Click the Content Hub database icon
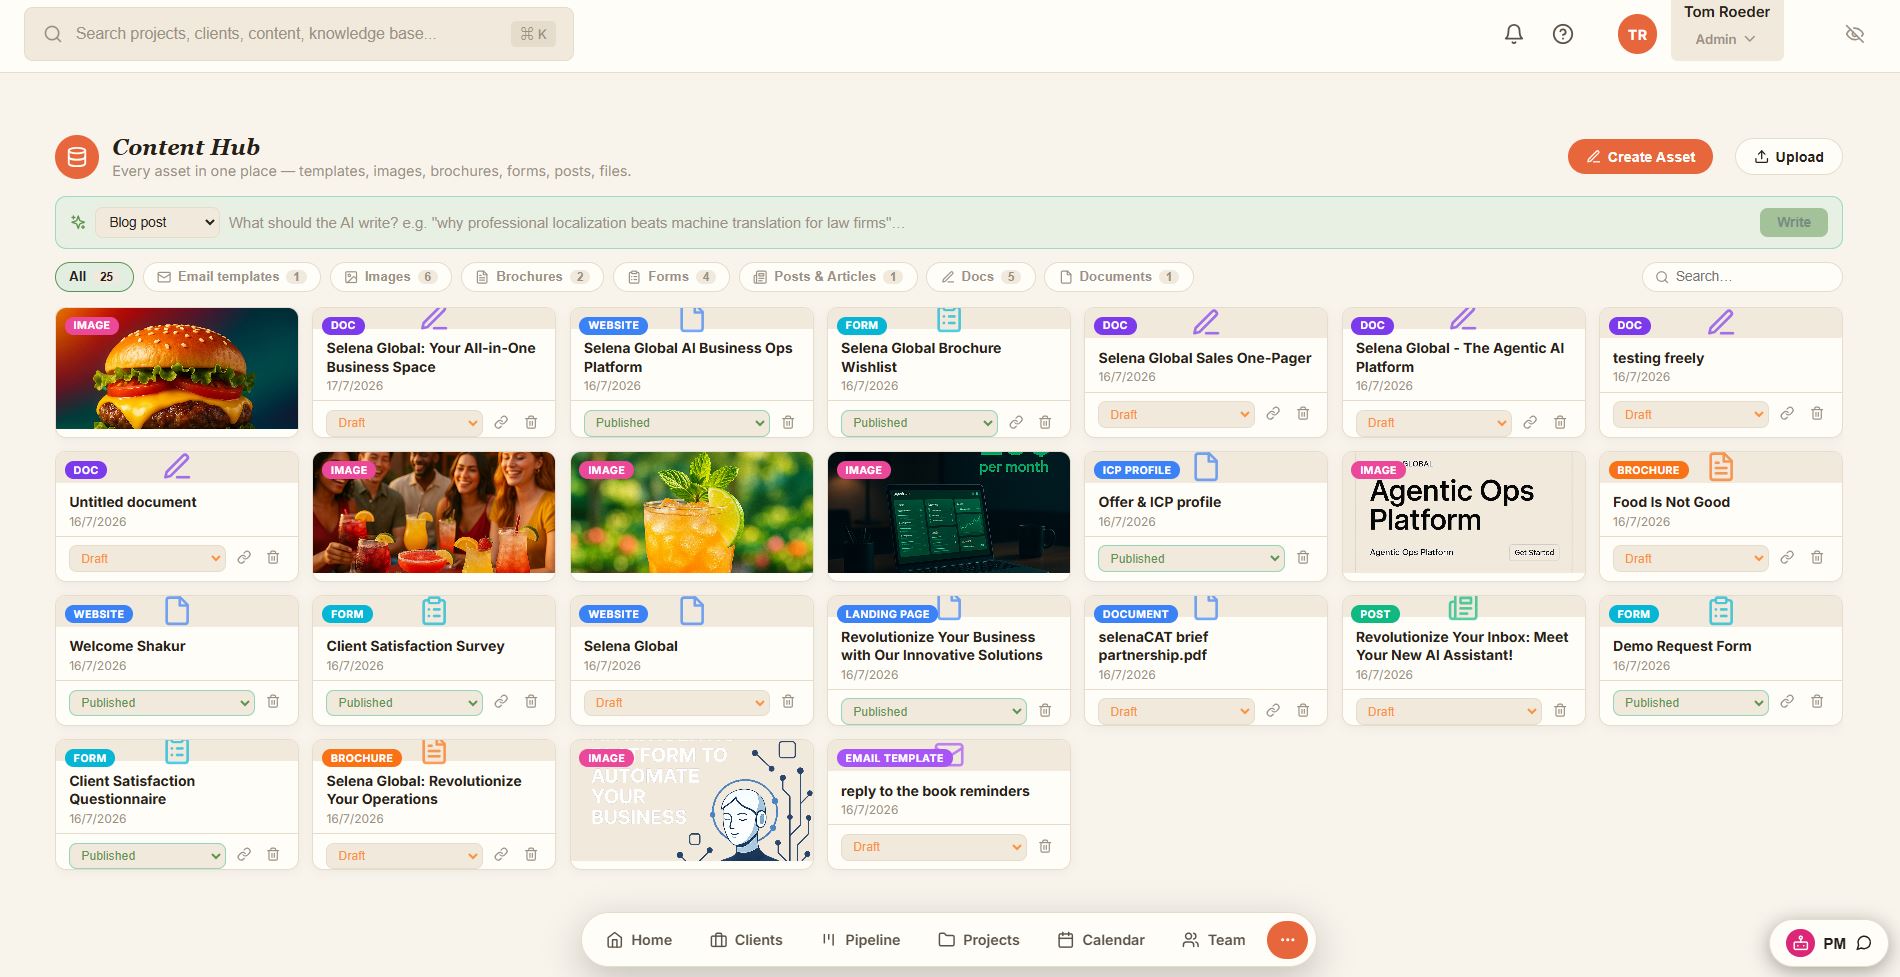The height and width of the screenshot is (977, 1900). [77, 157]
